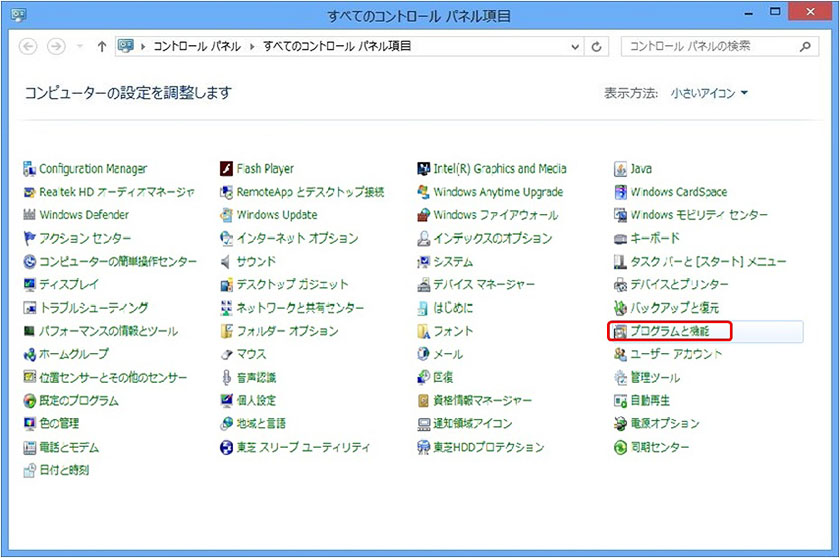Open the ネットワークと共有センター link

[x=300, y=308]
